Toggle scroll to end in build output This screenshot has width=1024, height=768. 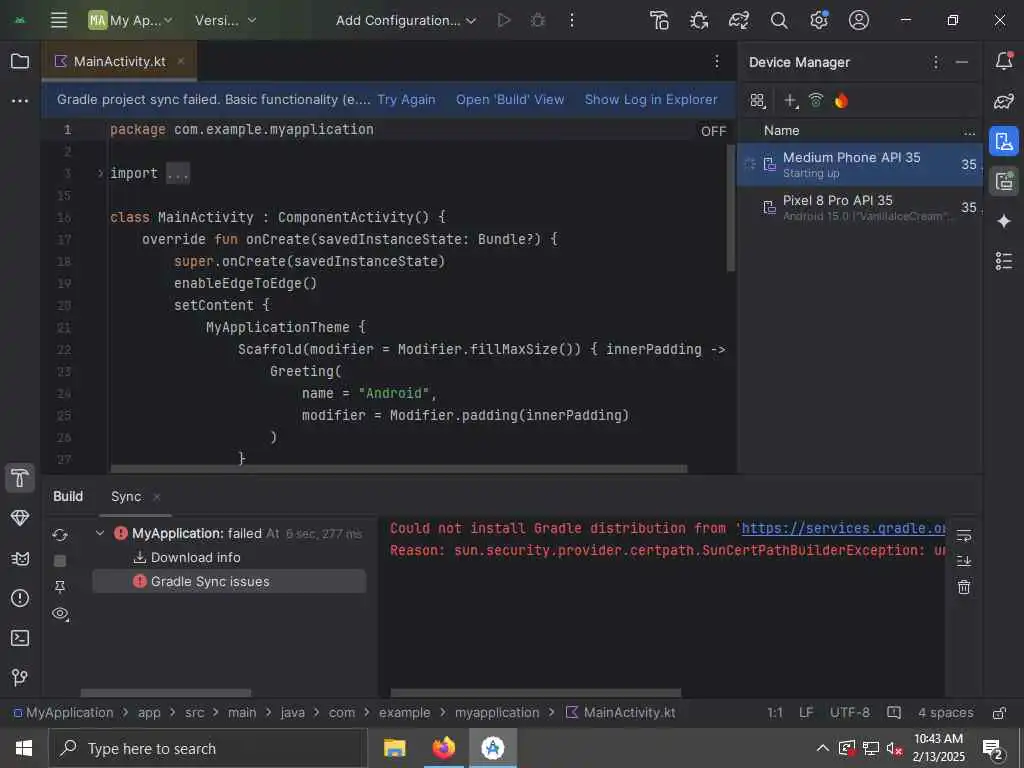pyautogui.click(x=964, y=561)
